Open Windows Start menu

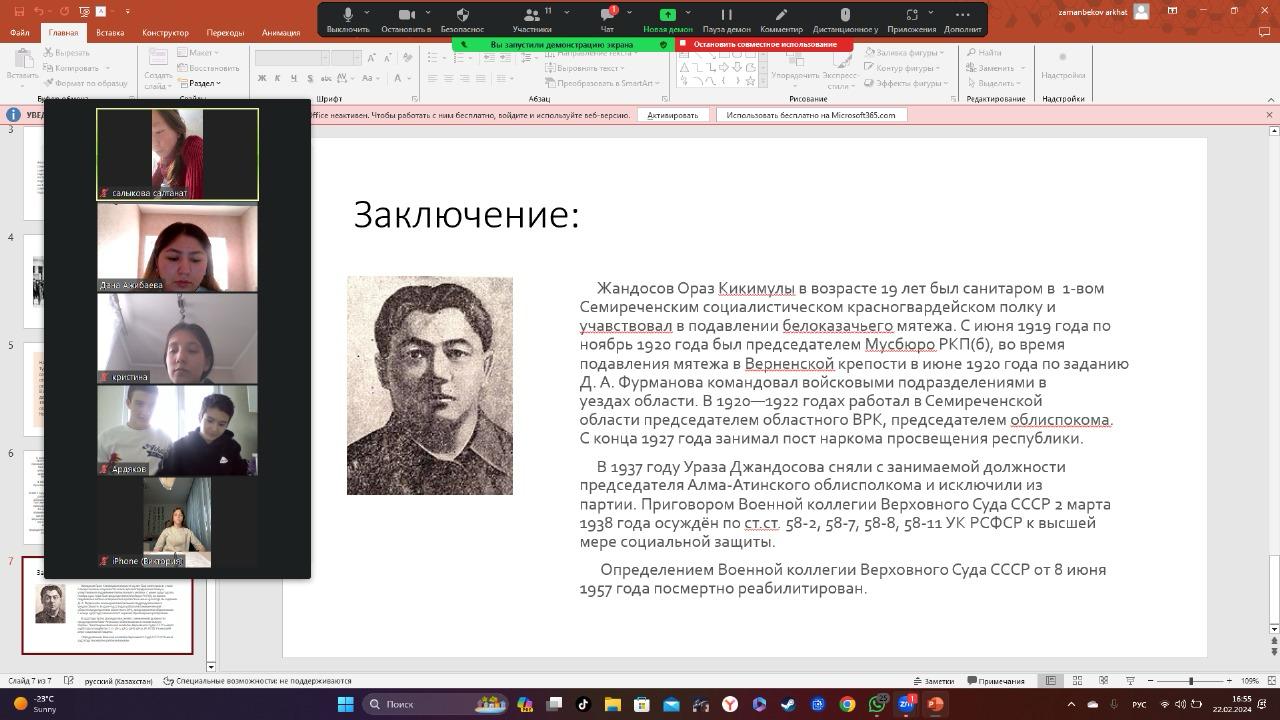tap(345, 704)
